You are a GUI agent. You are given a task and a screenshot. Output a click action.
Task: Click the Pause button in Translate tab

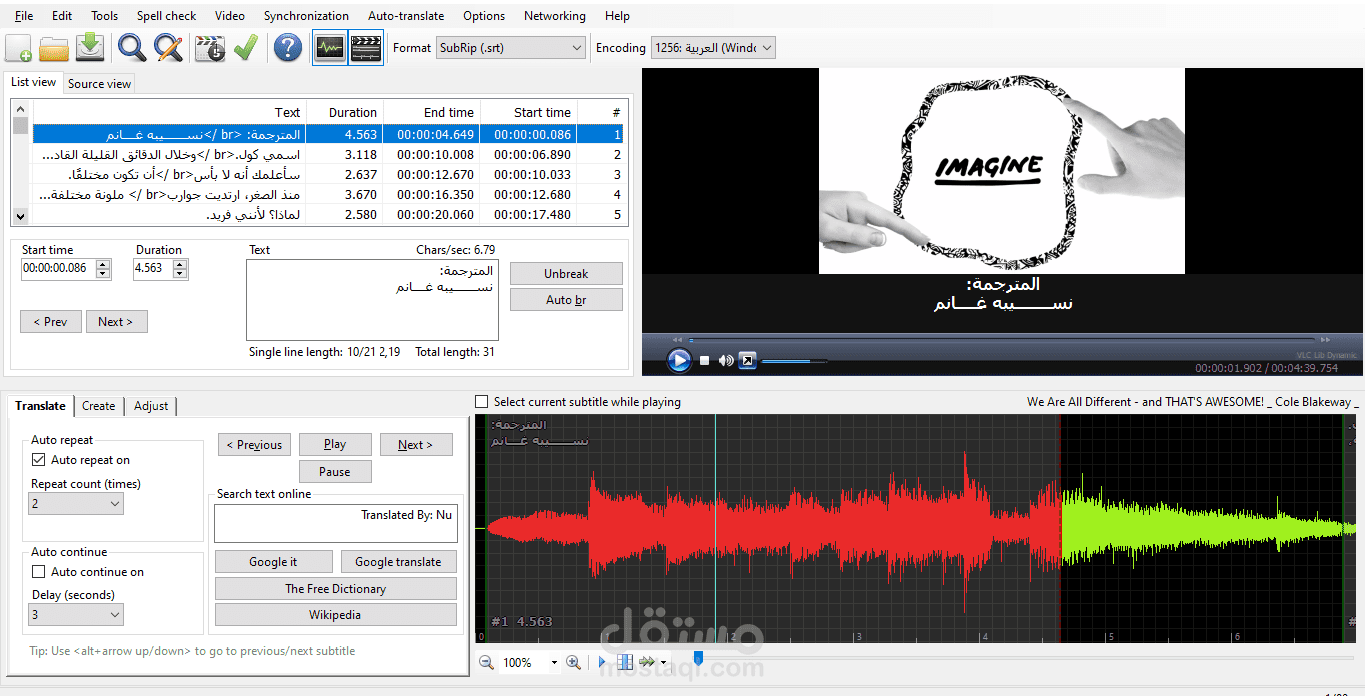pyautogui.click(x=335, y=471)
